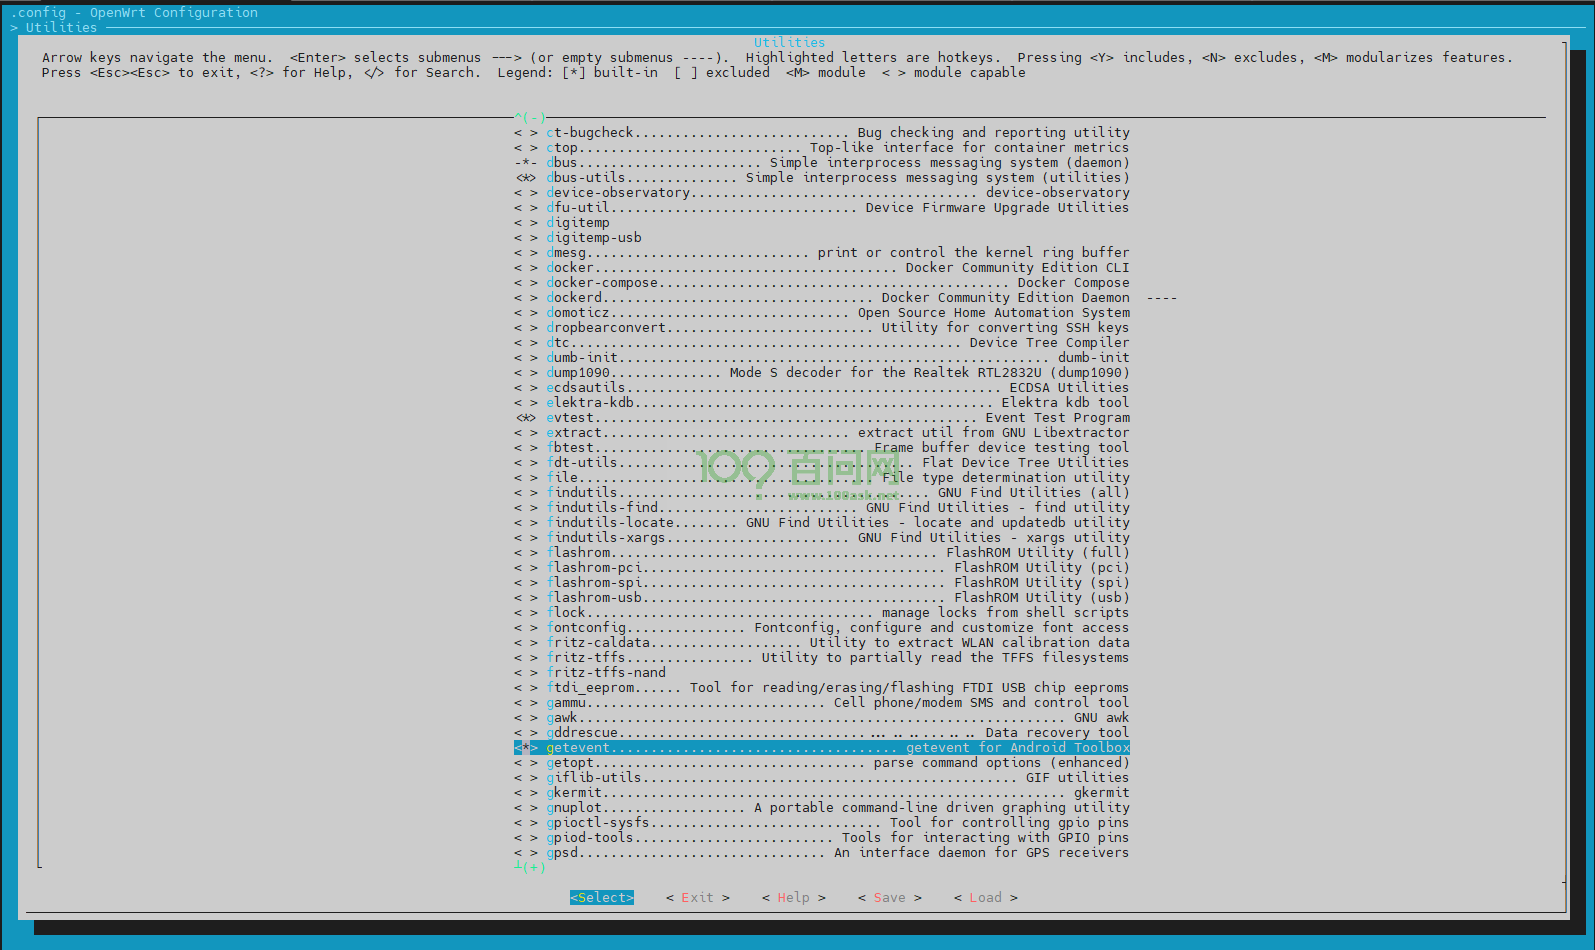Viewport: 1595px width, 950px height.
Task: Toggle the getevent package selection marker
Action: pos(526,748)
